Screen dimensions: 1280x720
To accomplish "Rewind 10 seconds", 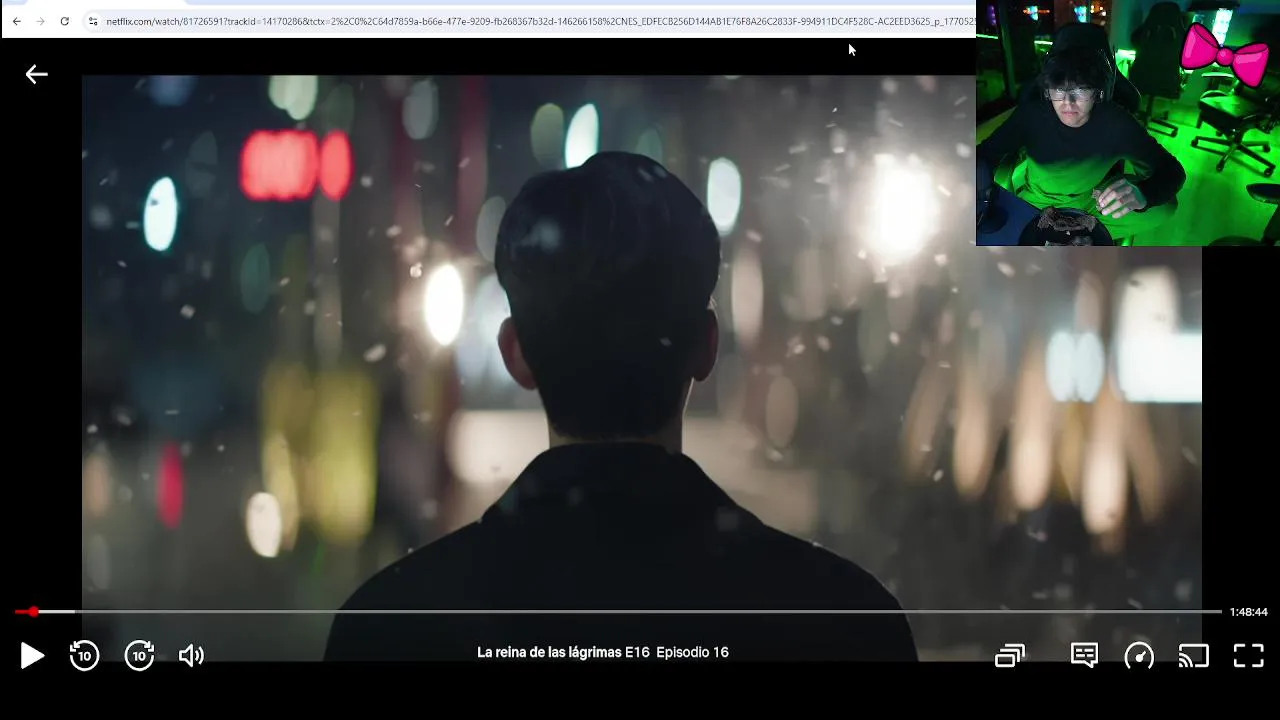I will coord(84,656).
